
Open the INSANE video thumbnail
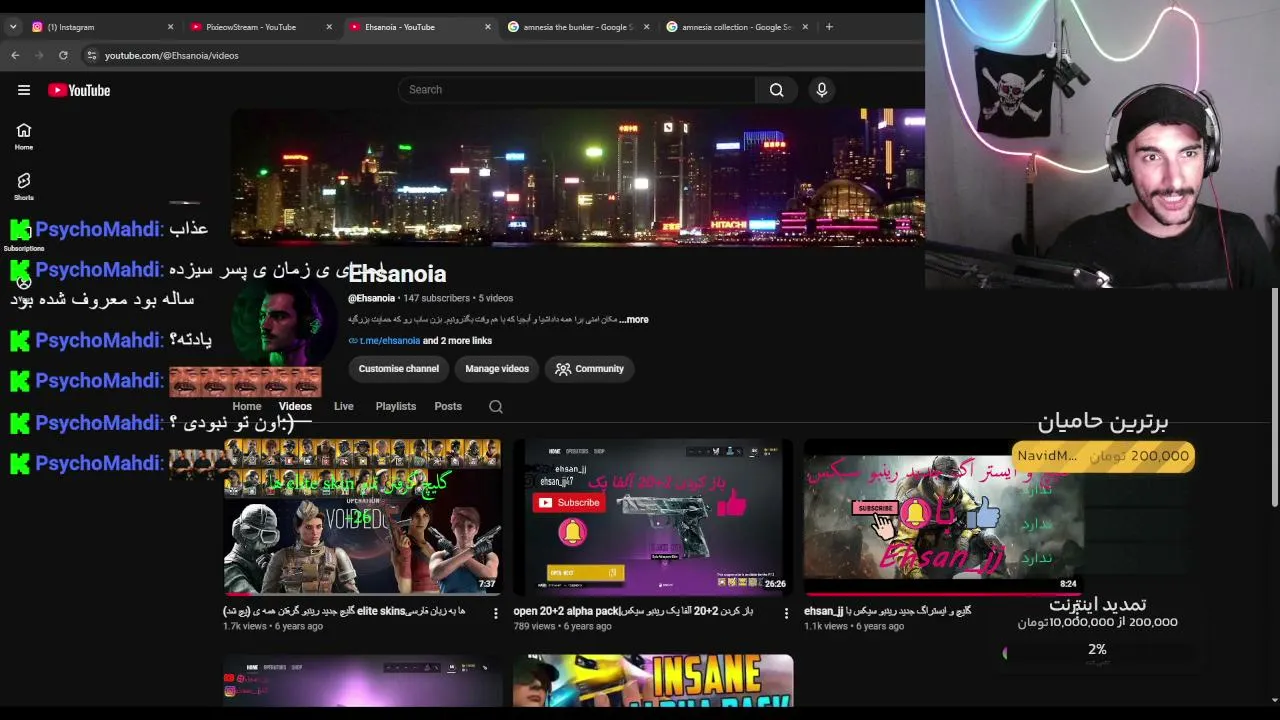pos(653,681)
